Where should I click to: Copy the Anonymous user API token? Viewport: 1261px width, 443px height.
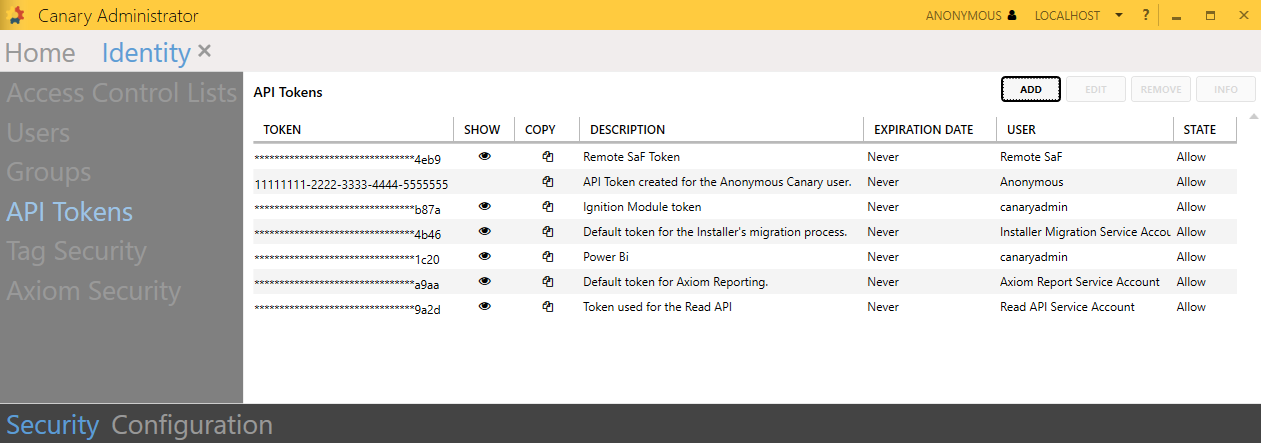(x=547, y=182)
